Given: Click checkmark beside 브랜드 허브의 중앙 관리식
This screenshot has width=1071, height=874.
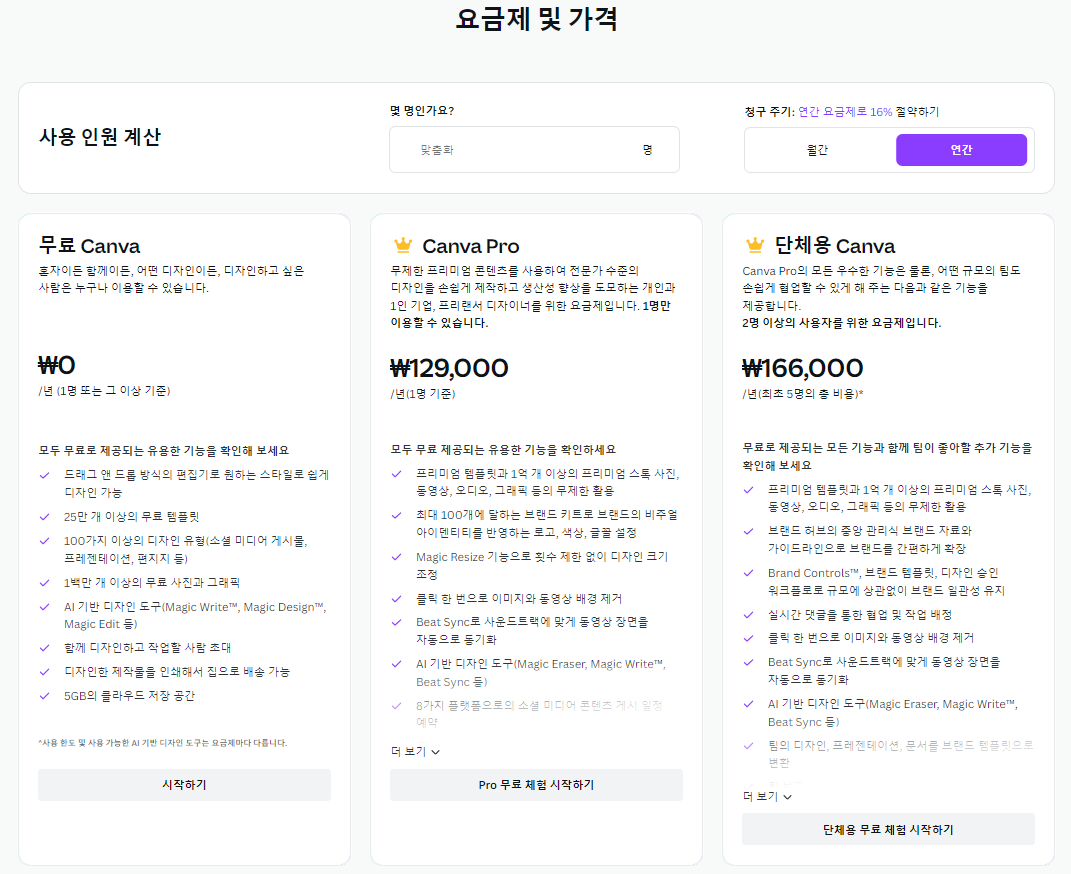Looking at the screenshot, I should tap(749, 531).
